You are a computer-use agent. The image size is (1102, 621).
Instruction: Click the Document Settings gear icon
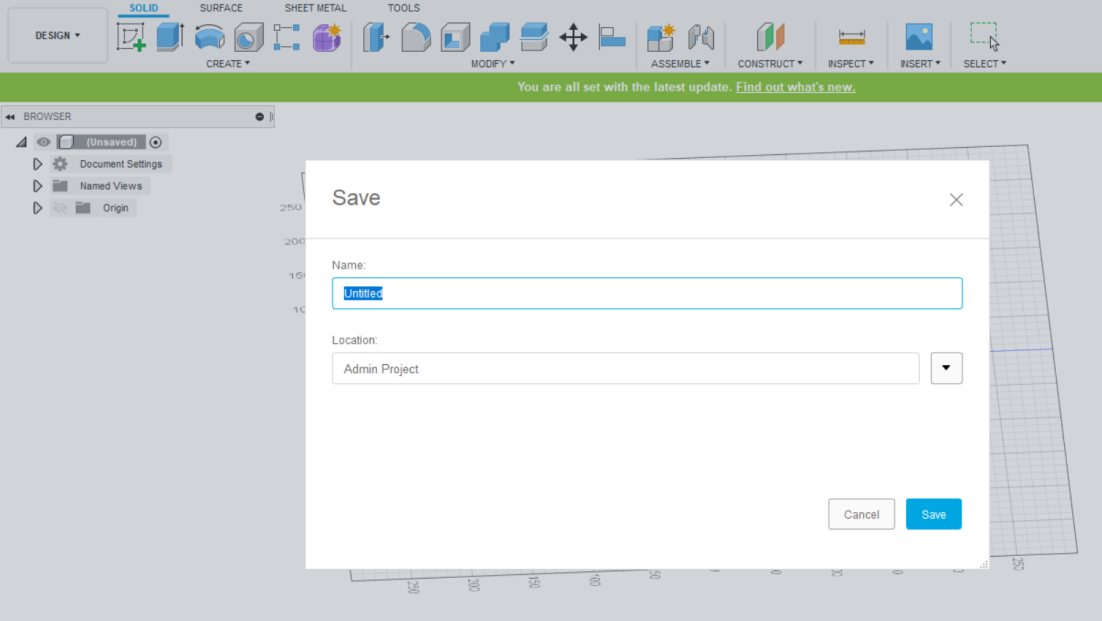pyautogui.click(x=60, y=164)
